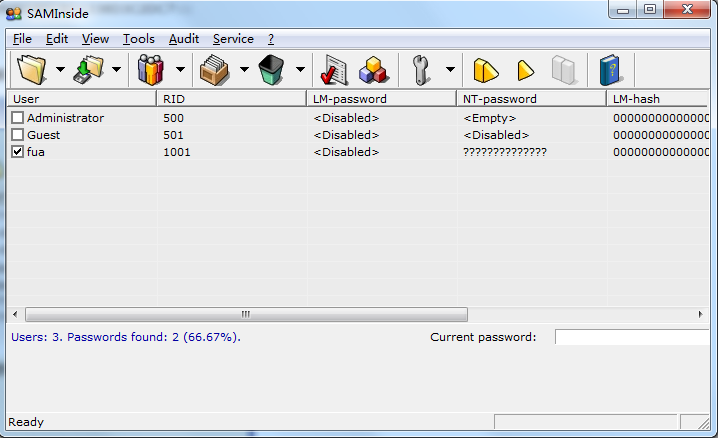This screenshot has width=718, height=442.
Task: Click the double yellow triangle attack icon
Action: [485, 70]
